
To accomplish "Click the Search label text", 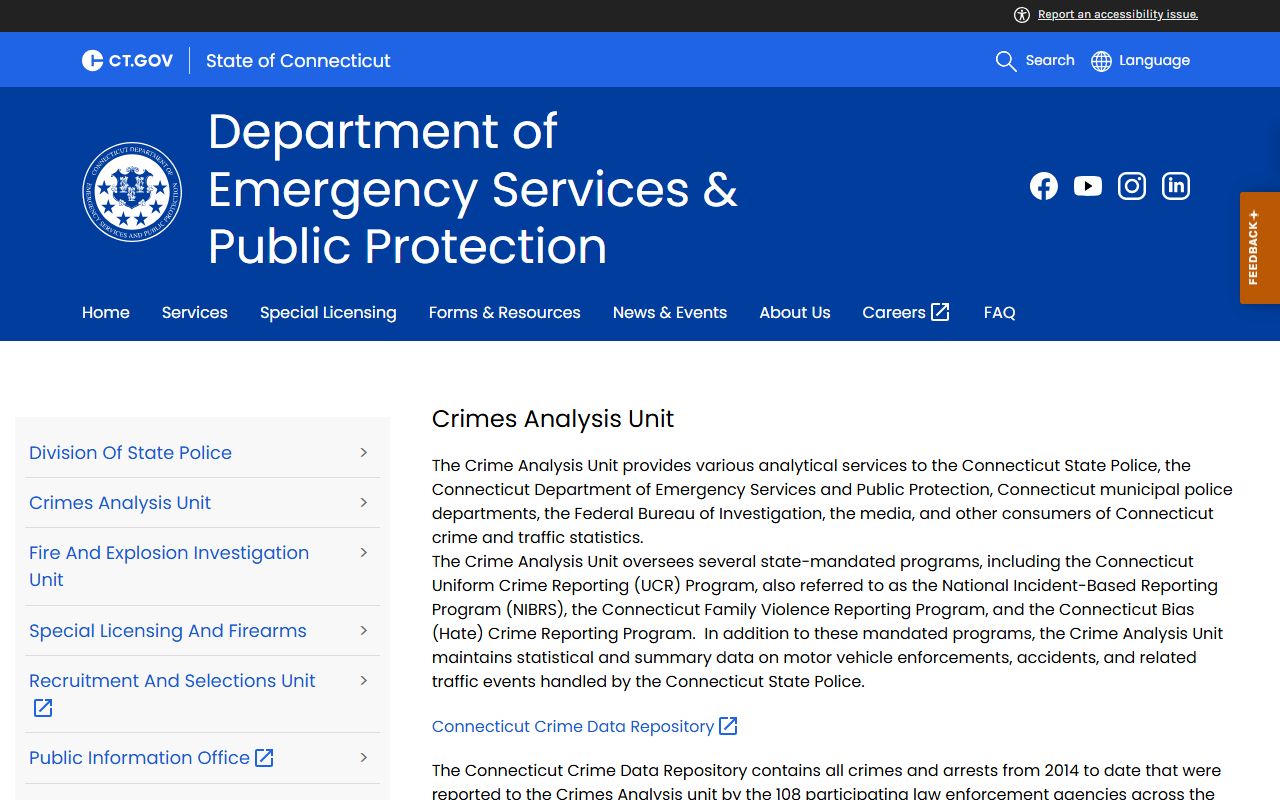I will pos(1050,60).
